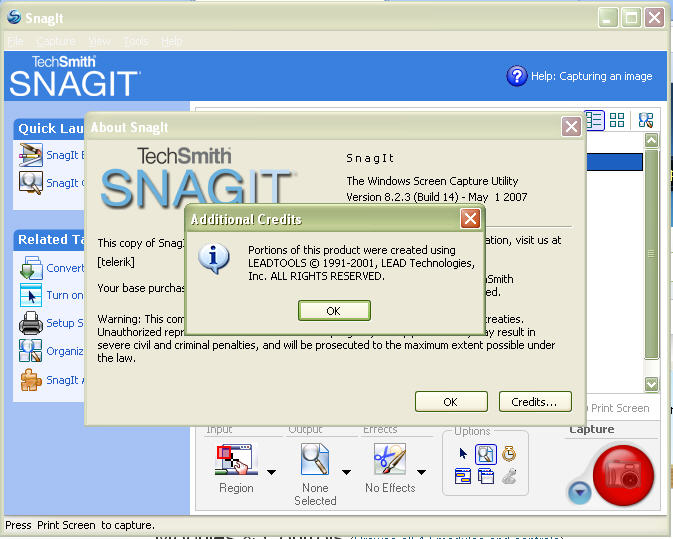Screen dimensions: 673x539
Task: Click the Setup printer icon
Action: point(30,323)
